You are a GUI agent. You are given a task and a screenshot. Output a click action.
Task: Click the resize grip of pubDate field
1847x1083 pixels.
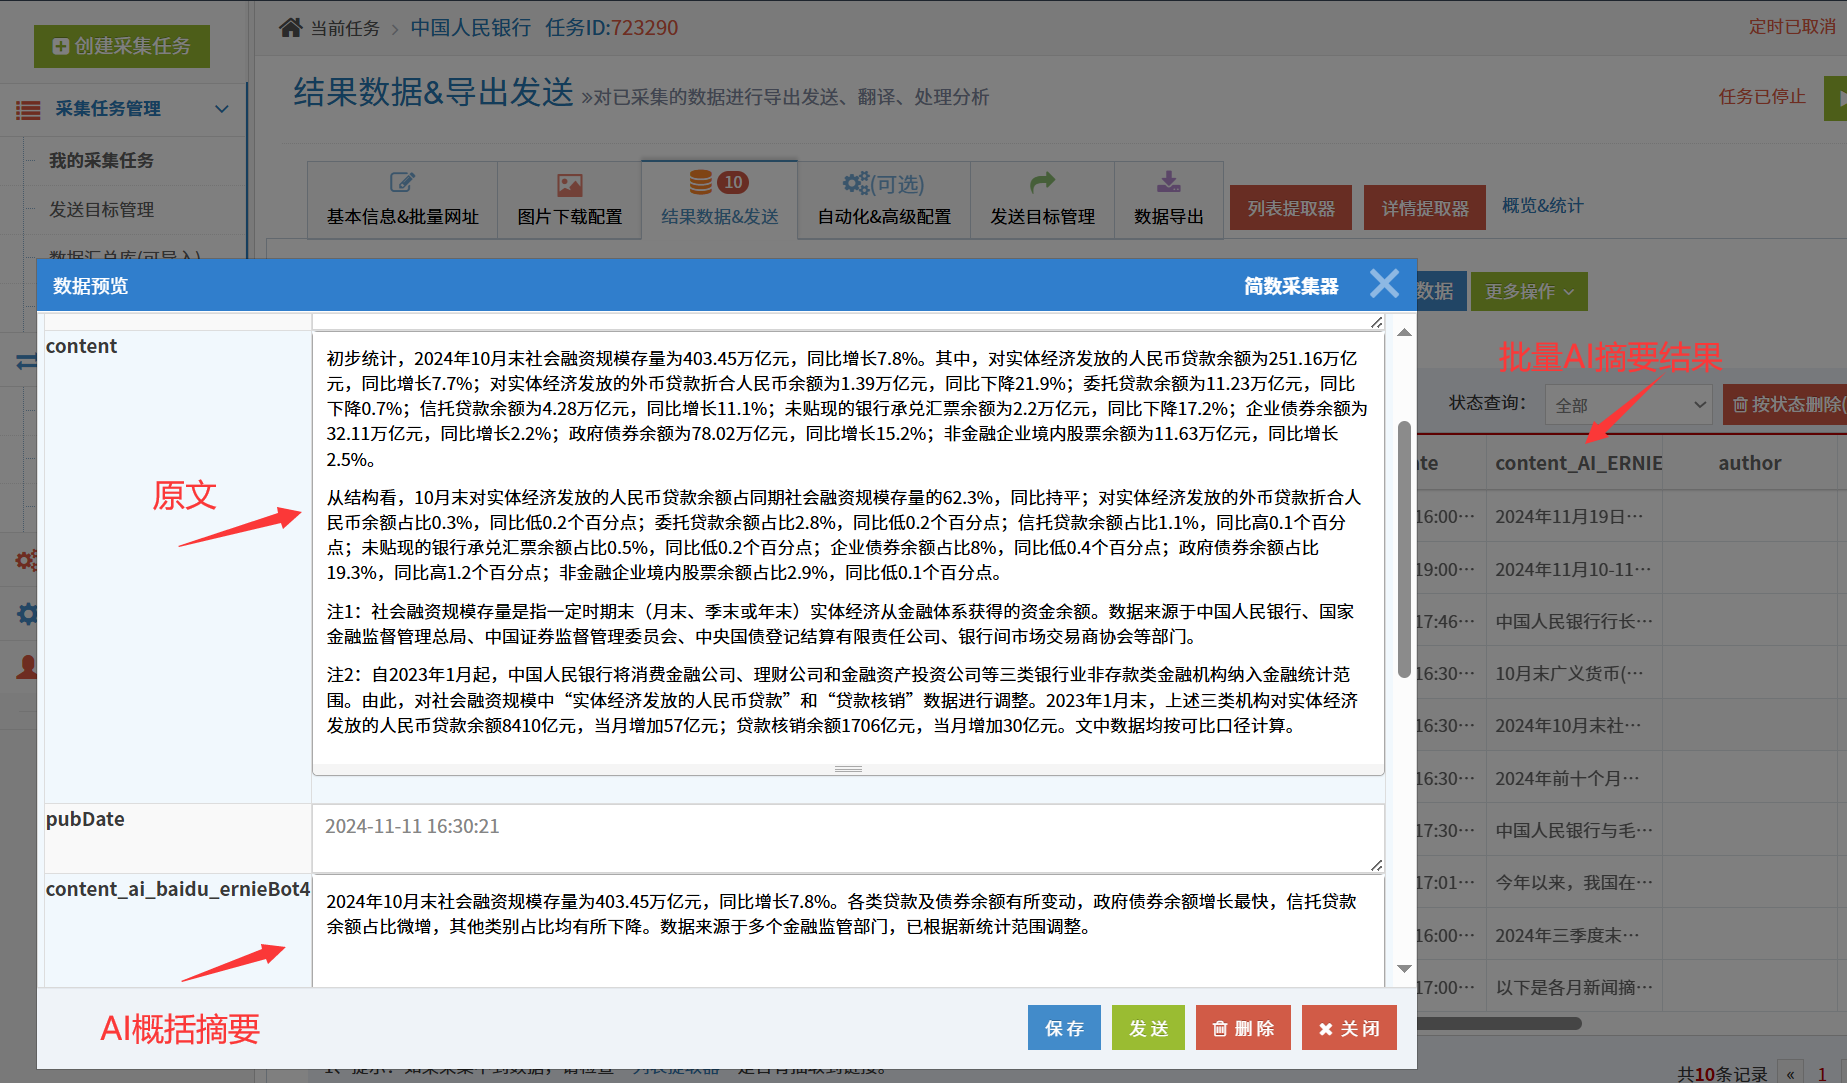pos(1376,865)
